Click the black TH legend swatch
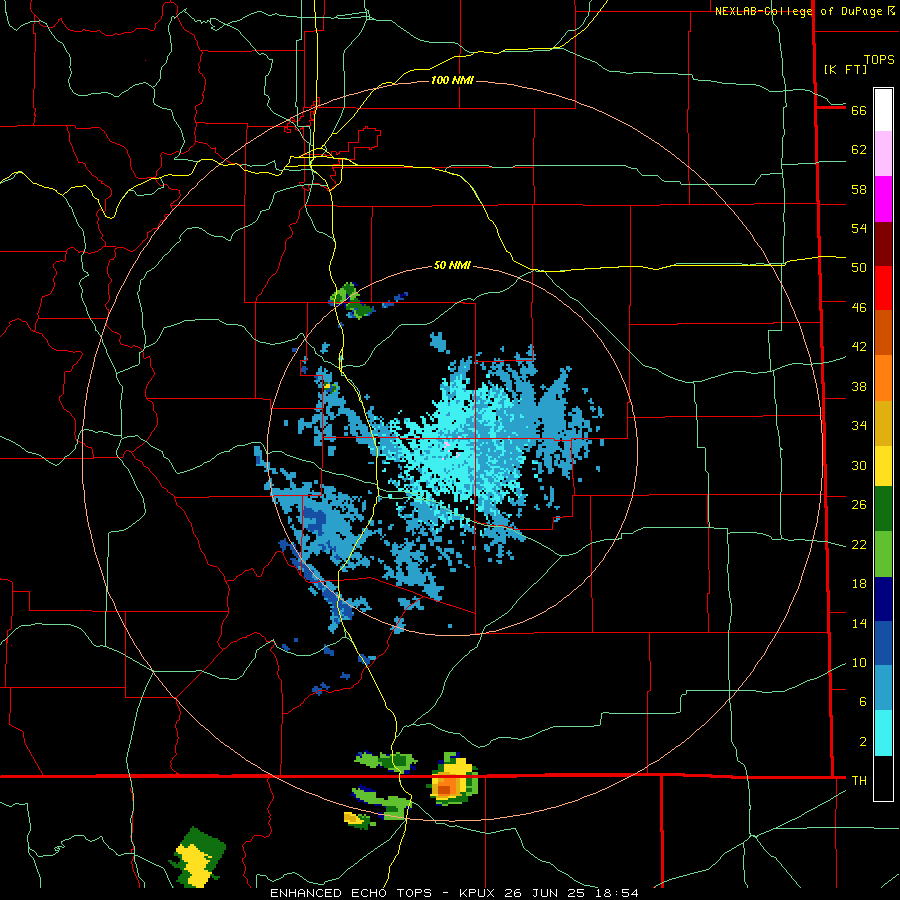 point(883,778)
